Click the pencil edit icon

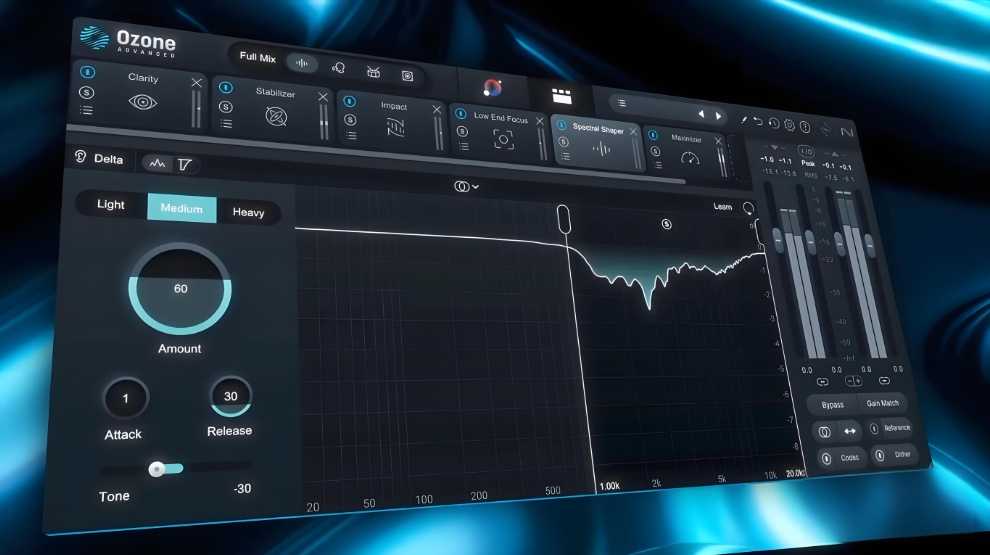(744, 119)
